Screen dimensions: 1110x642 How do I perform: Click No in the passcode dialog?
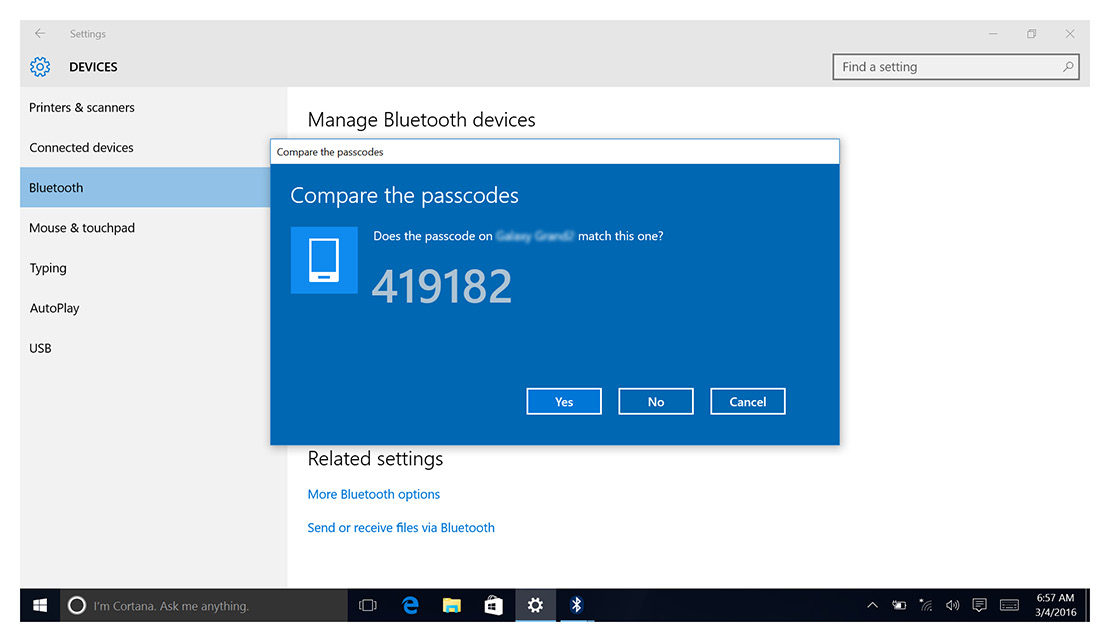tap(656, 401)
